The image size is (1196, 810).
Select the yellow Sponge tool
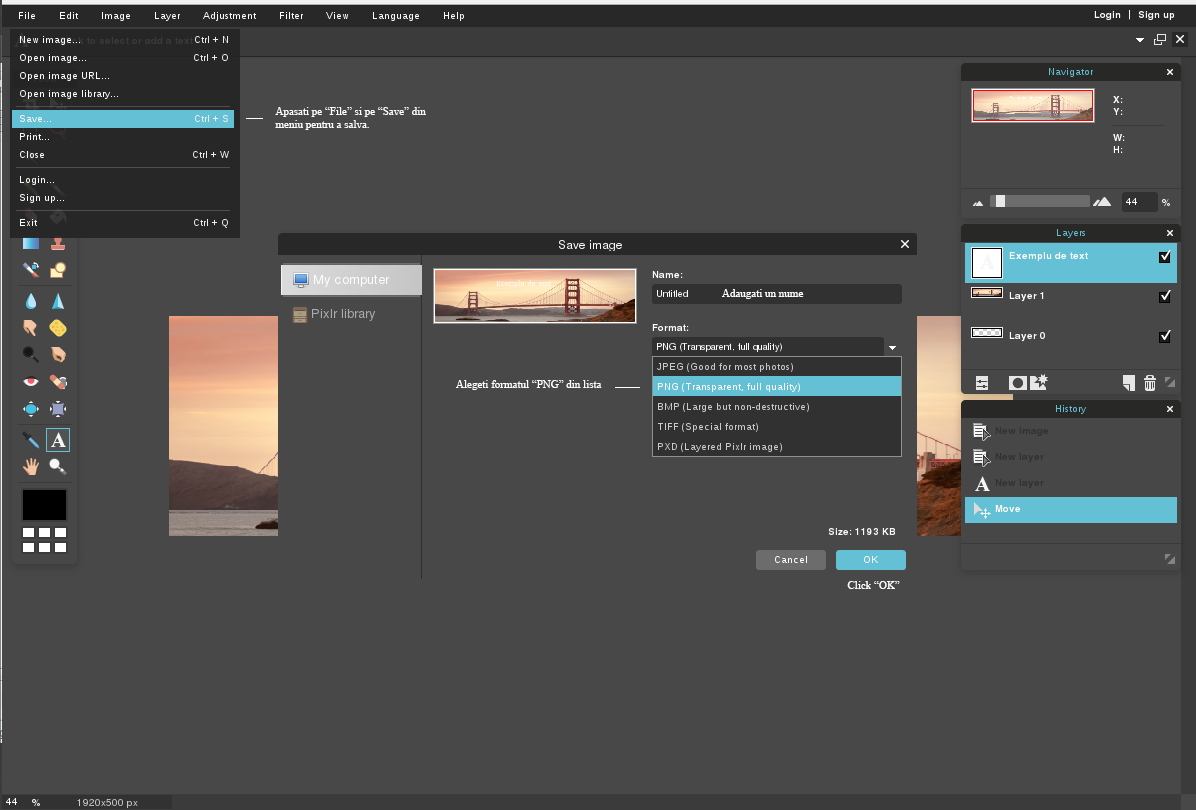pyautogui.click(x=58, y=328)
